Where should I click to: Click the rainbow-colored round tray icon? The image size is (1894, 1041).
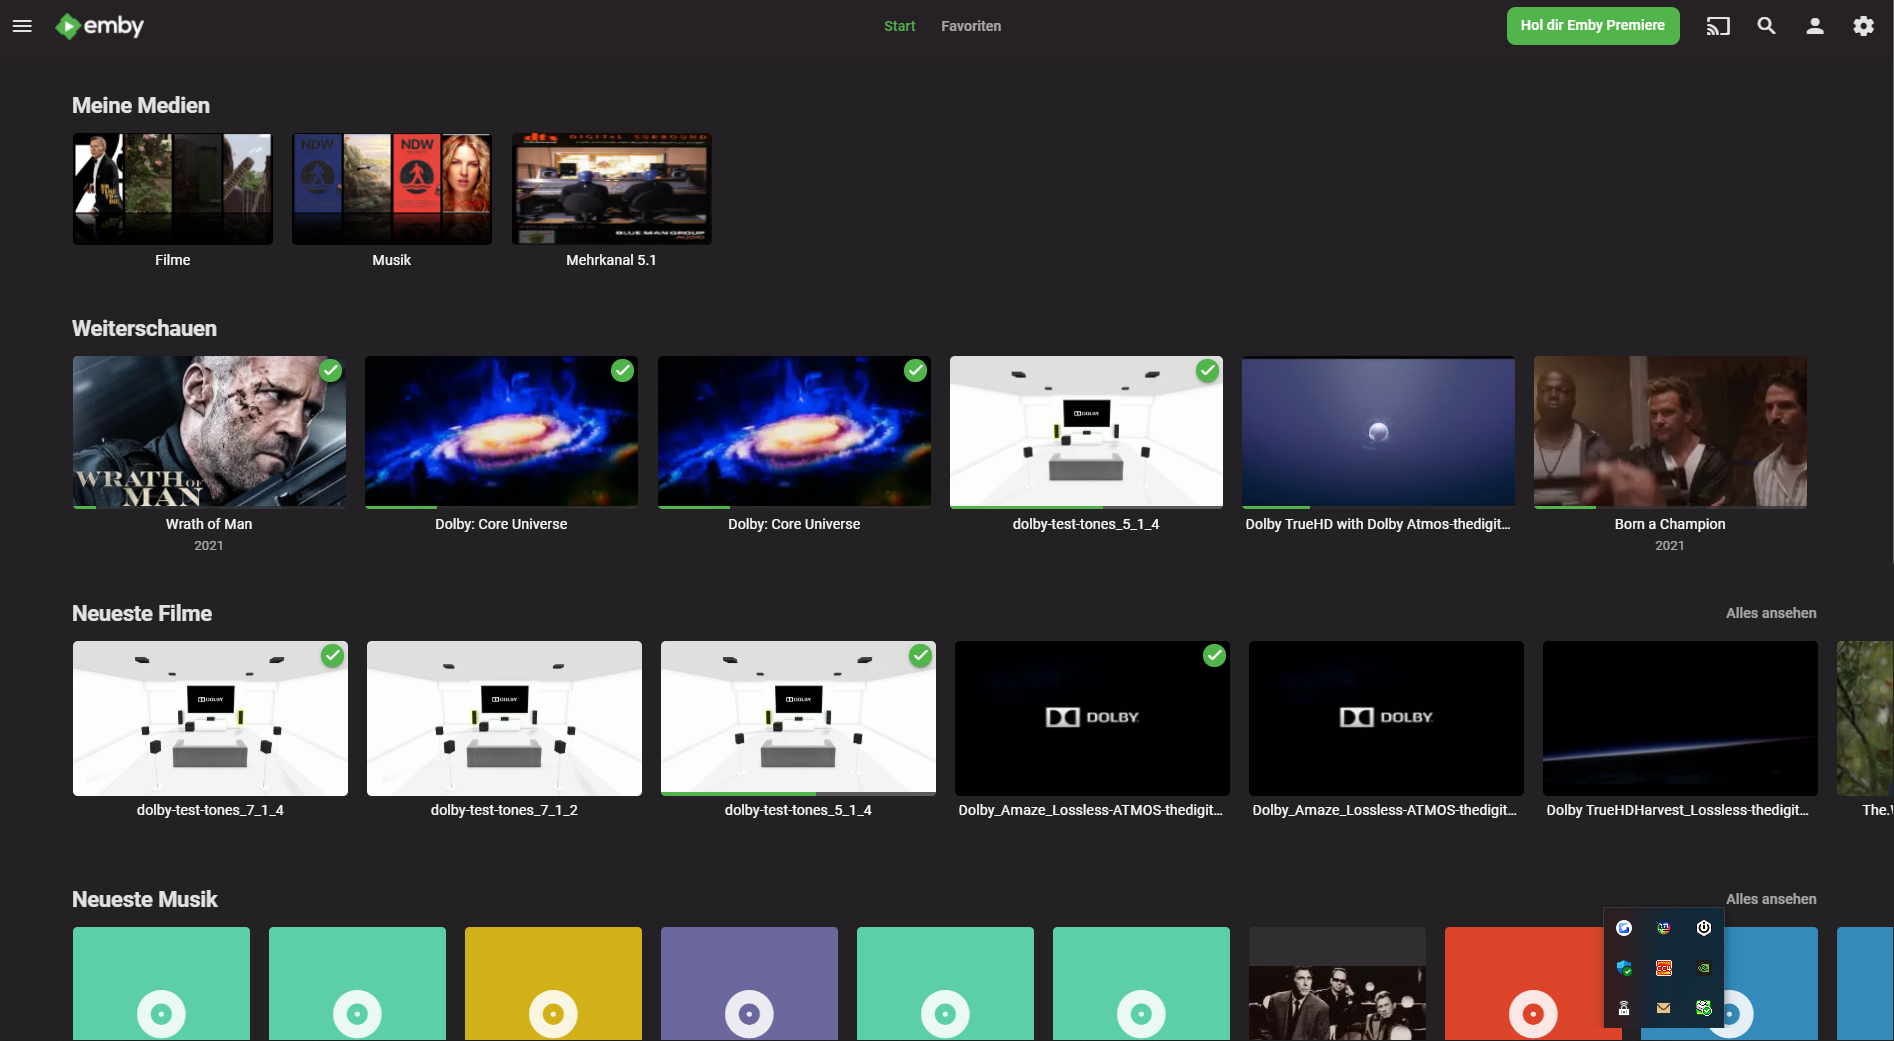(x=1664, y=928)
